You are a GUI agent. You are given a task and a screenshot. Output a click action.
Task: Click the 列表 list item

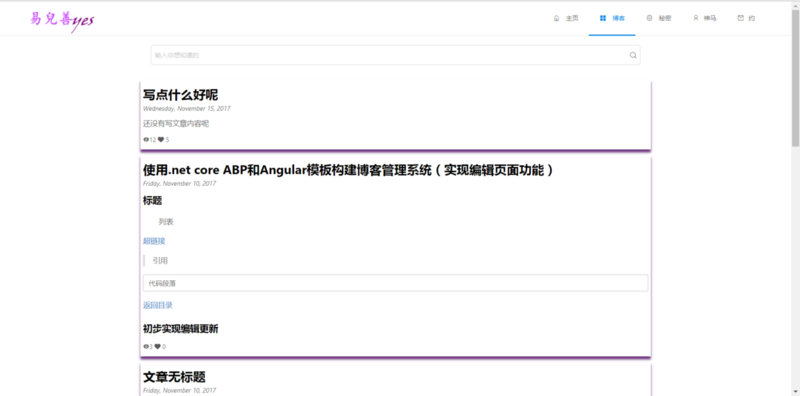[166, 222]
